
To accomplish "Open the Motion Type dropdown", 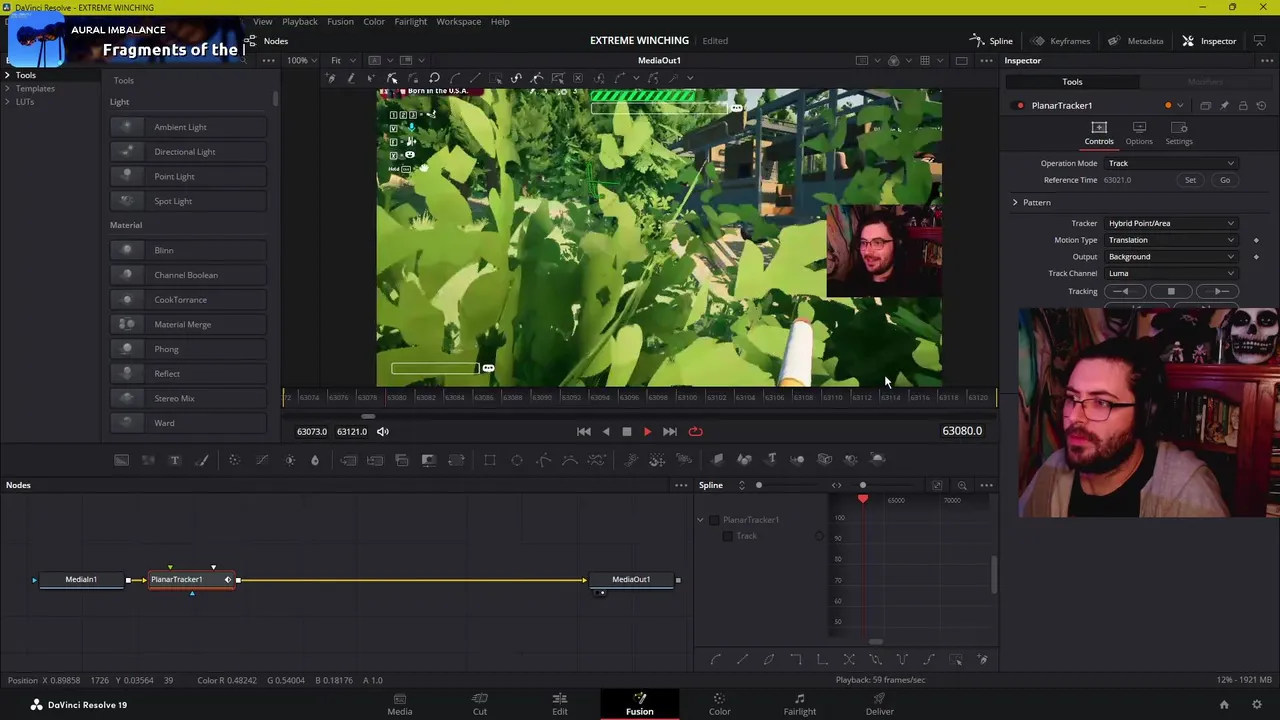I will click(x=1170, y=240).
